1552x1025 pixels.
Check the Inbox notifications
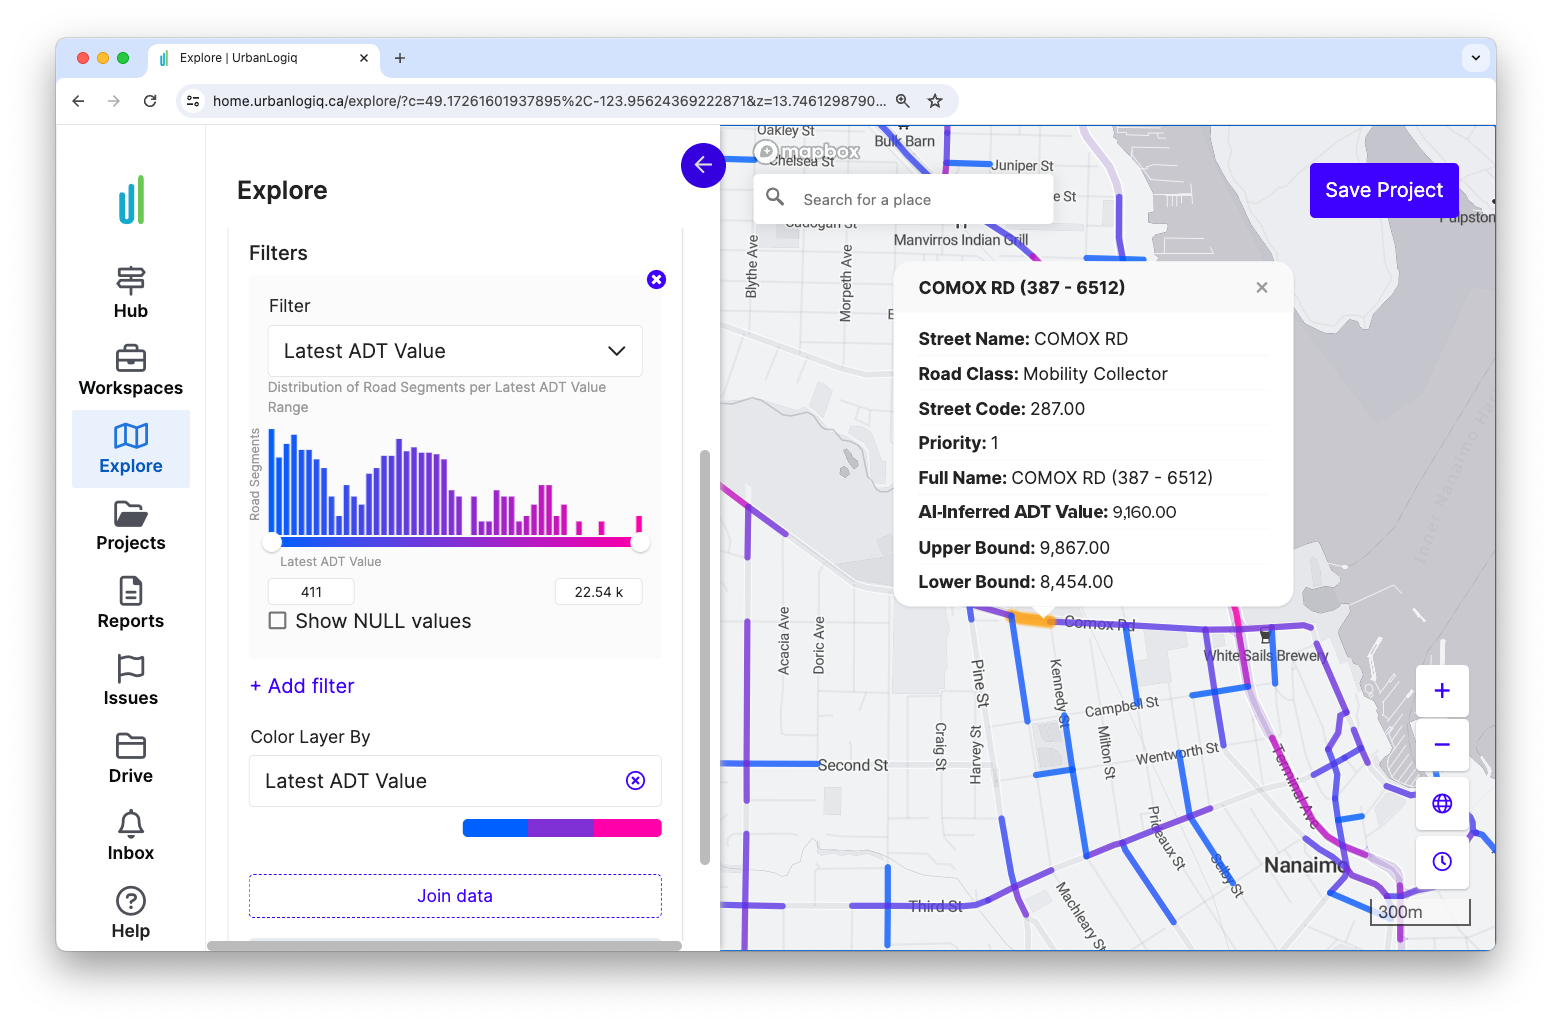click(x=130, y=834)
